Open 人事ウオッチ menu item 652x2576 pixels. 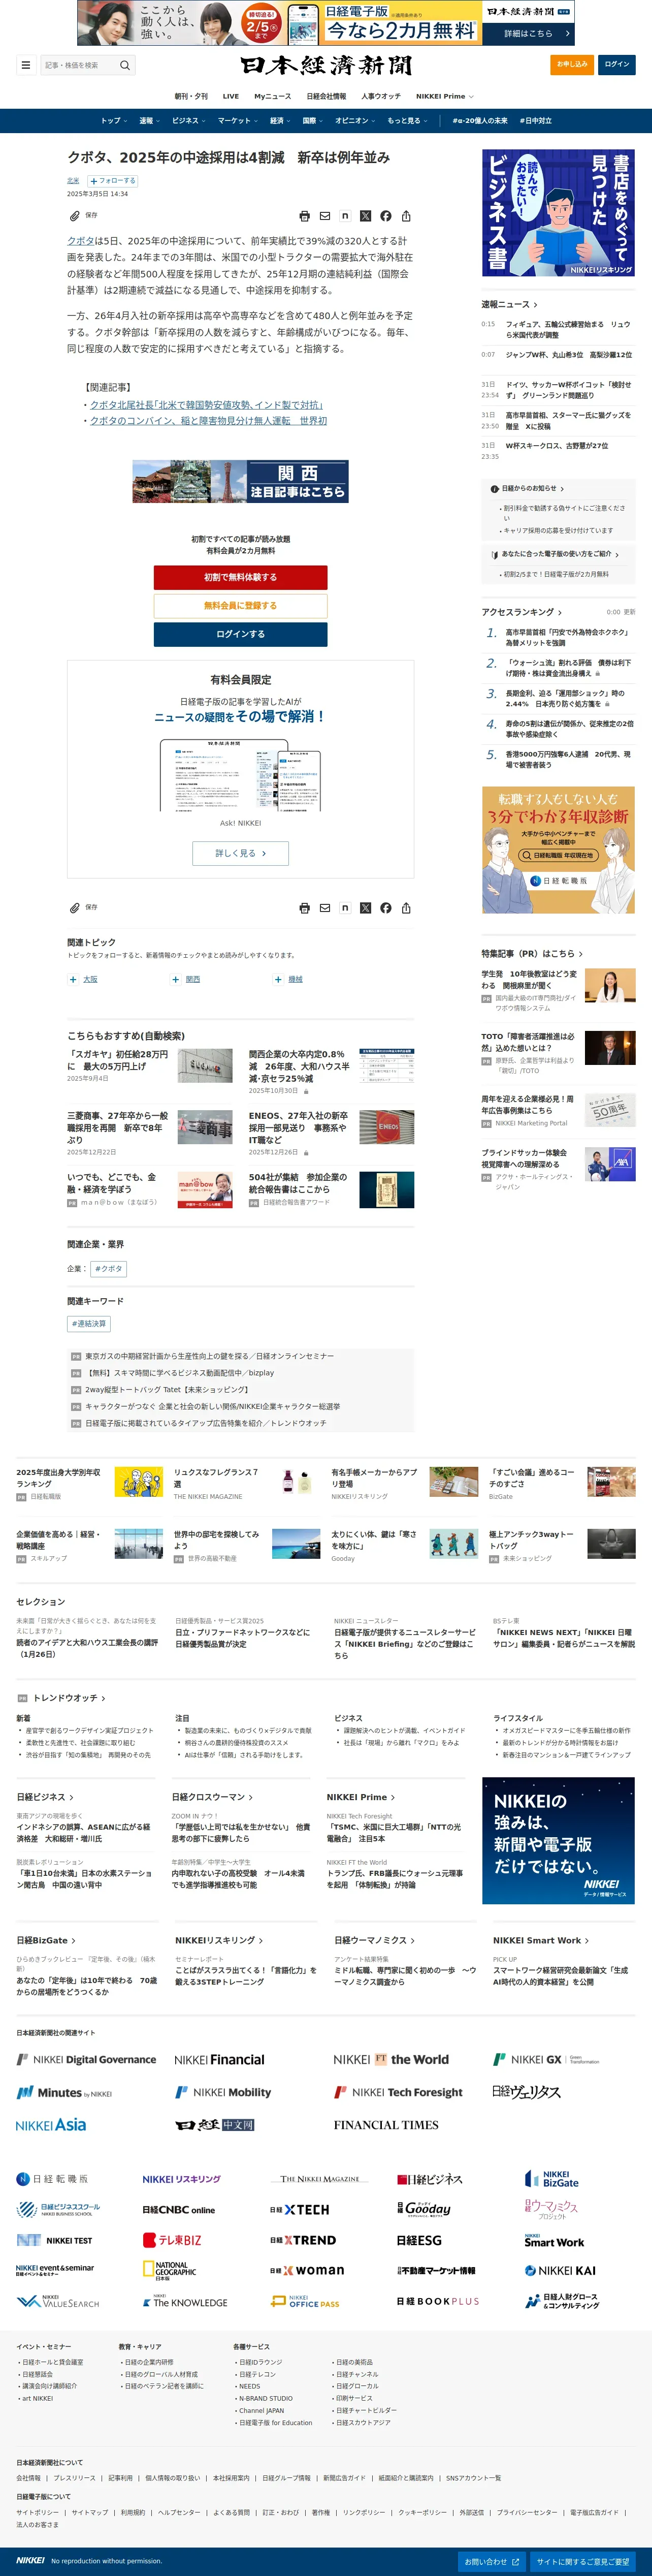point(381,97)
